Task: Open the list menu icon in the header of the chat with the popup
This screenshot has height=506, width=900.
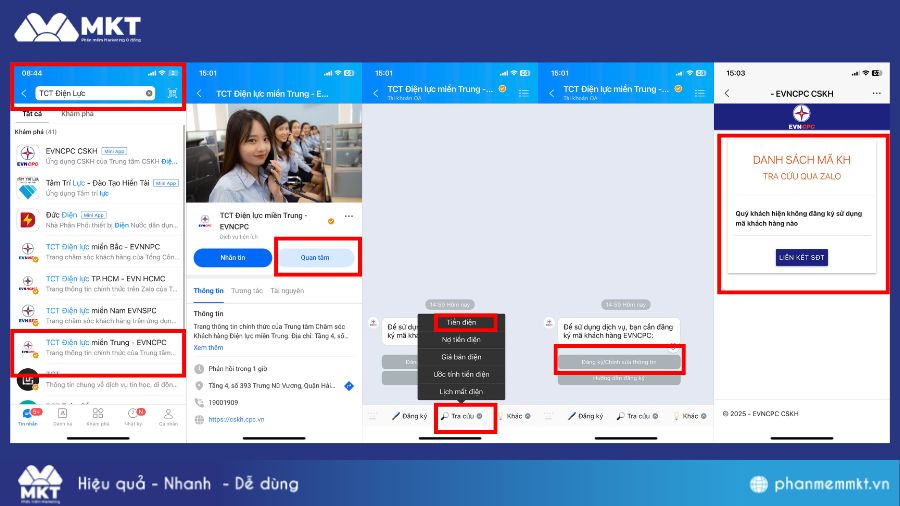Action: pyautogui.click(x=523, y=93)
